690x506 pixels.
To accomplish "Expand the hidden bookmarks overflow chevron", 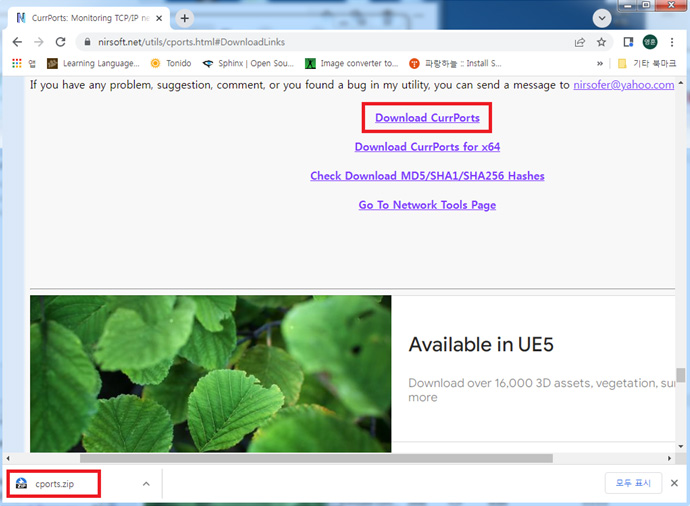I will pos(600,63).
